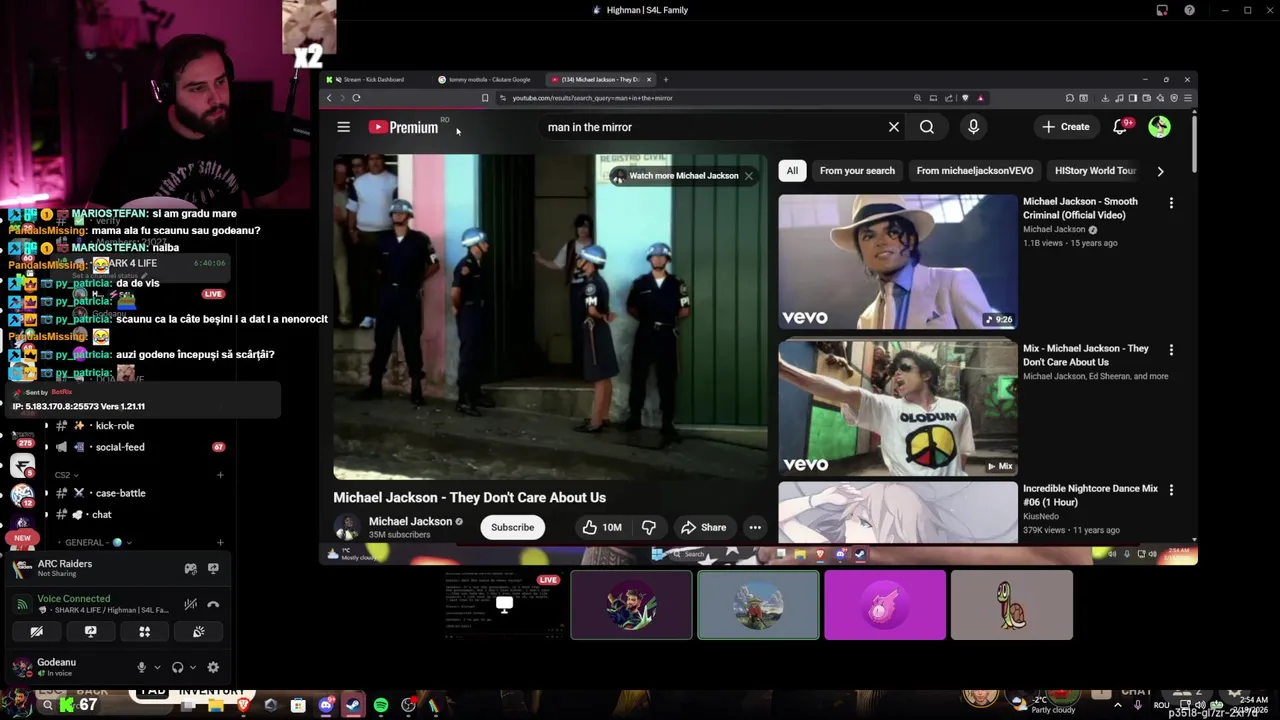Click the youtube.com address bar URL
Image resolution: width=1280 pixels, height=720 pixels.
592,98
